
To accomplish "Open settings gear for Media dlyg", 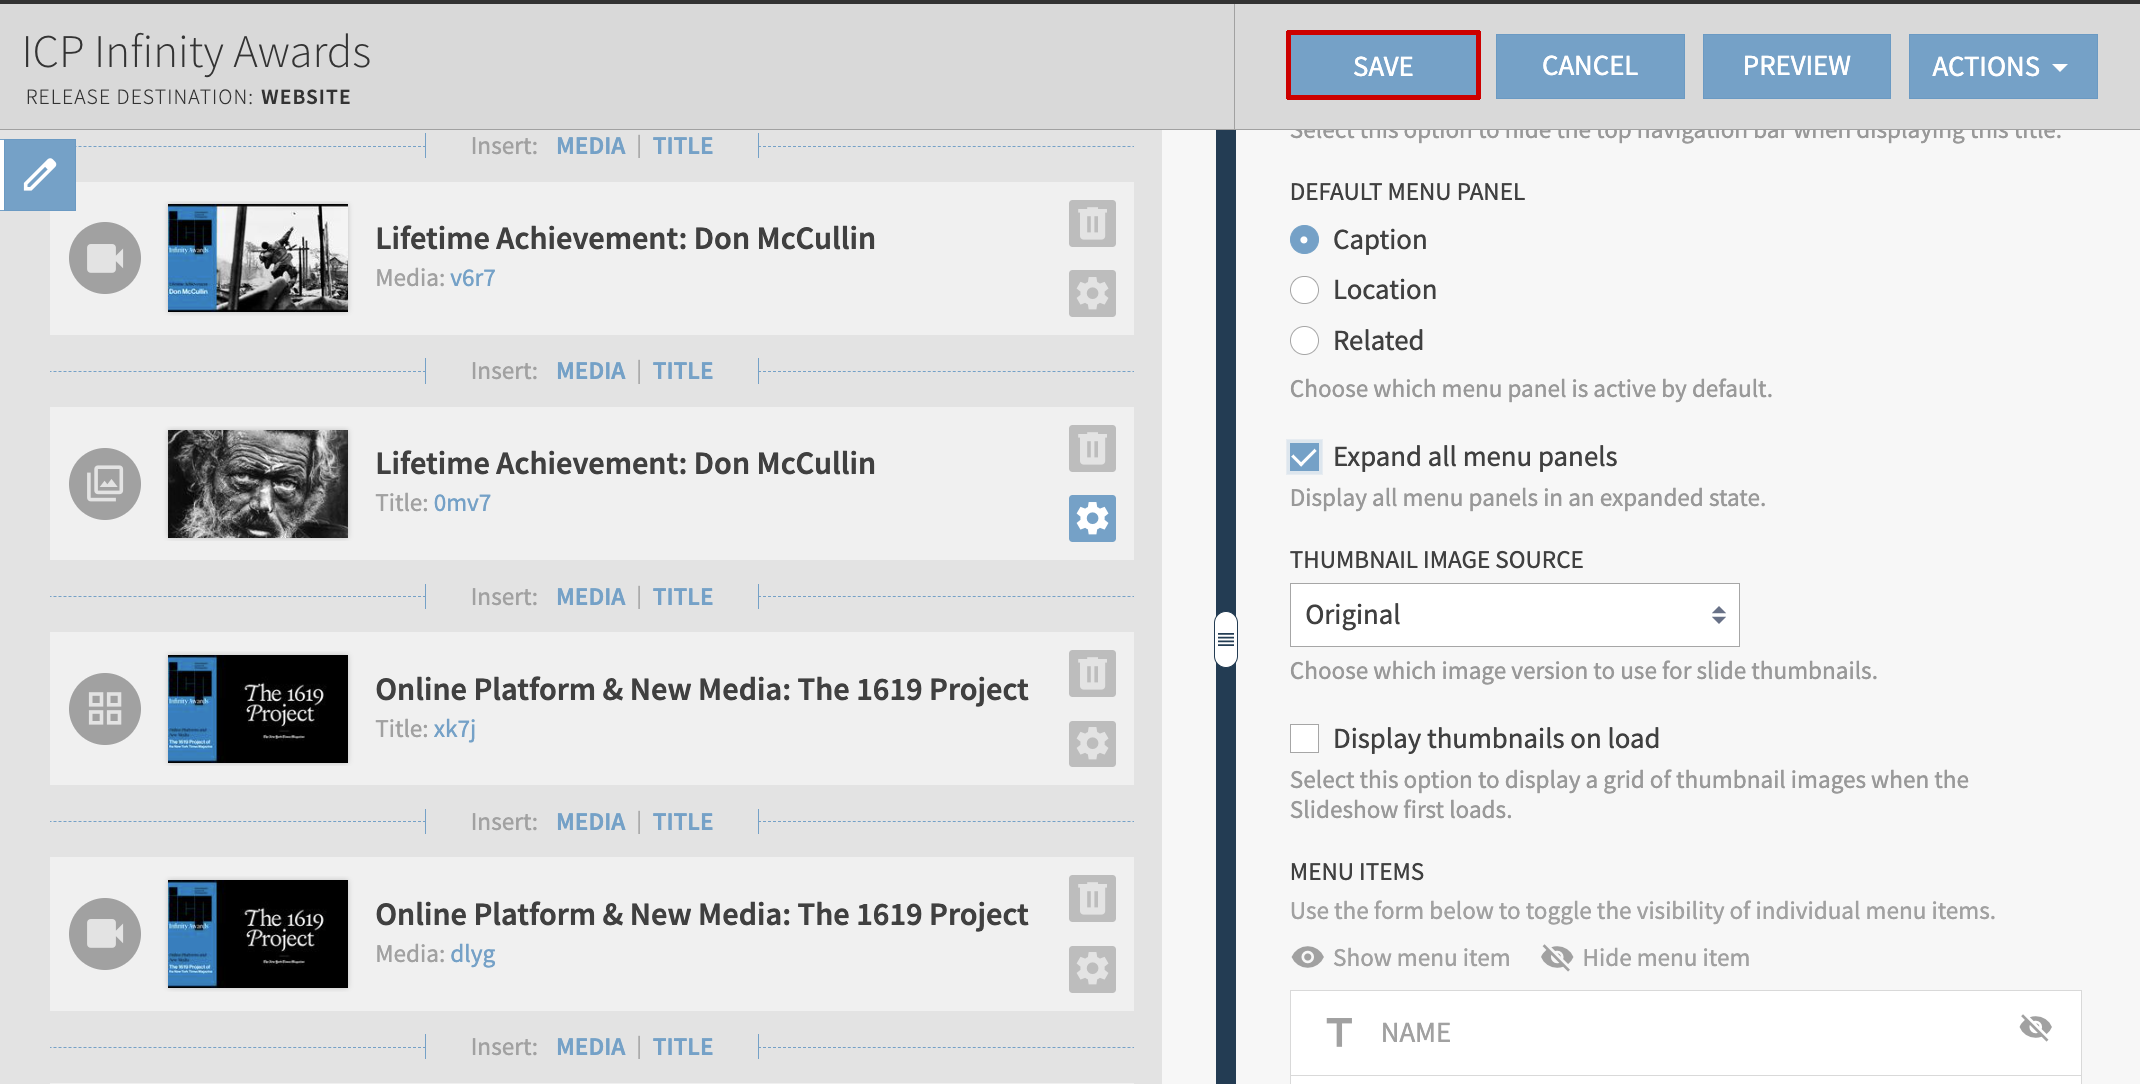I will (x=1092, y=969).
